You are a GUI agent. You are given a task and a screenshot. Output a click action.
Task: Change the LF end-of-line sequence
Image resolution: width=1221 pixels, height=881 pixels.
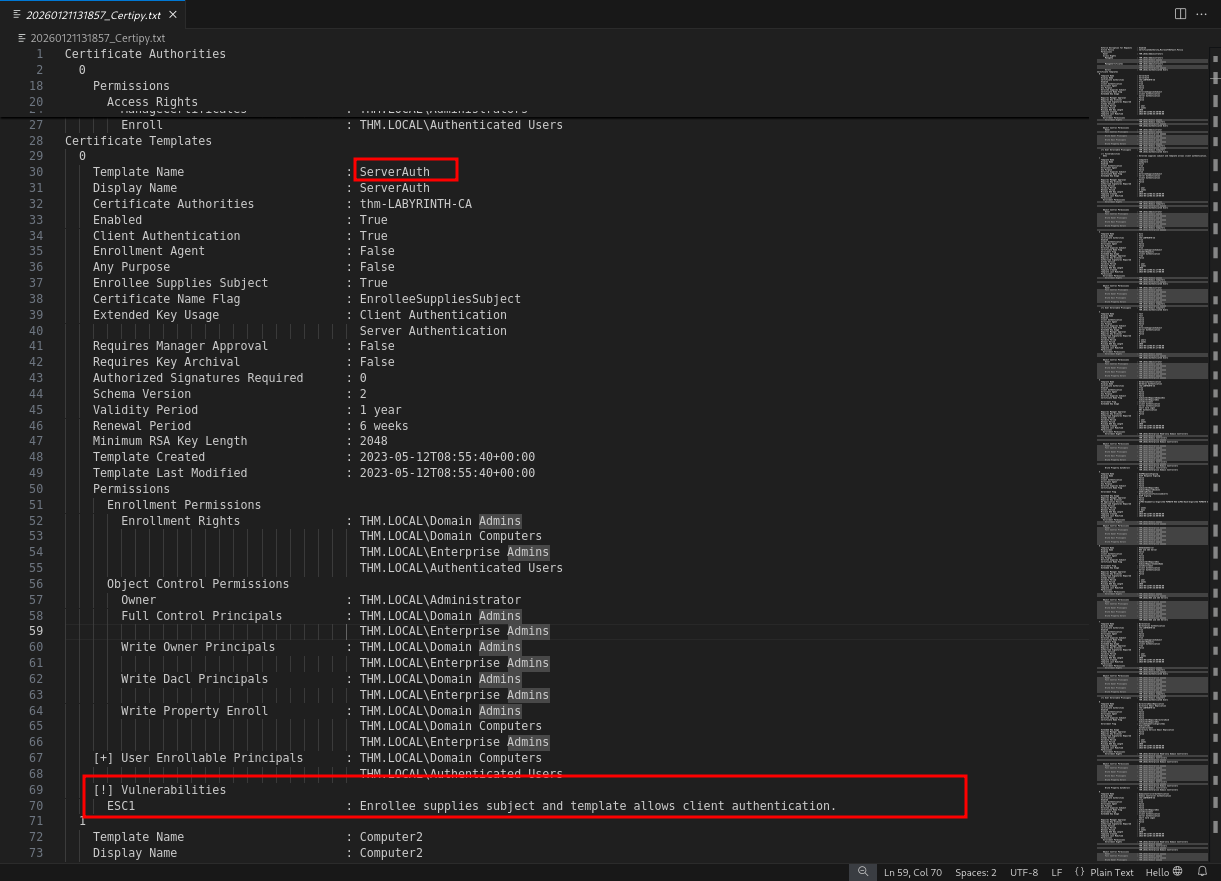tap(1056, 872)
